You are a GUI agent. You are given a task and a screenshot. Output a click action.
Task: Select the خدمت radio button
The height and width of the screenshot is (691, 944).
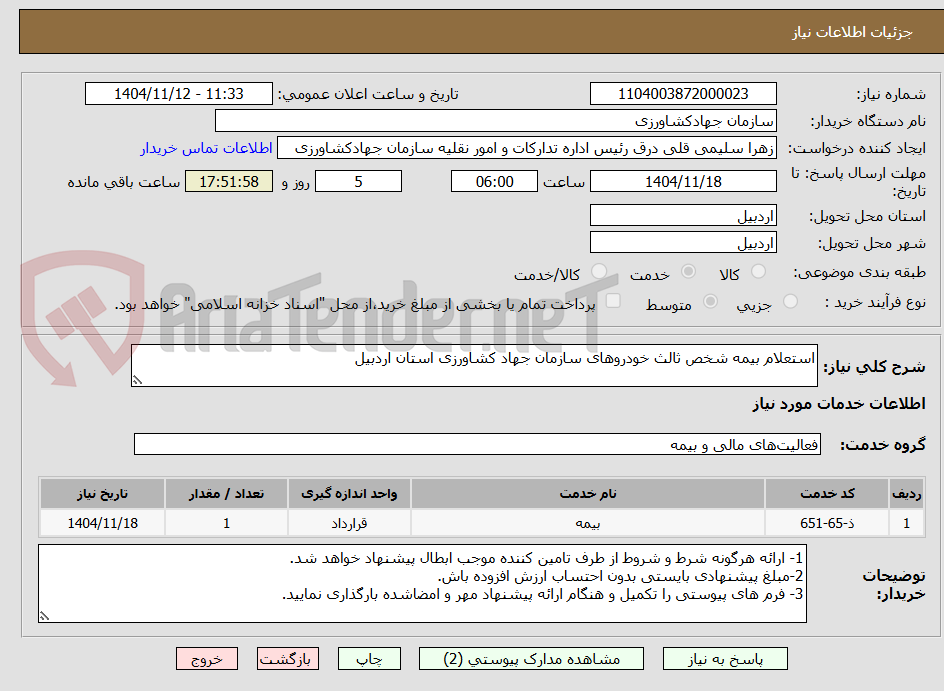coord(688,272)
